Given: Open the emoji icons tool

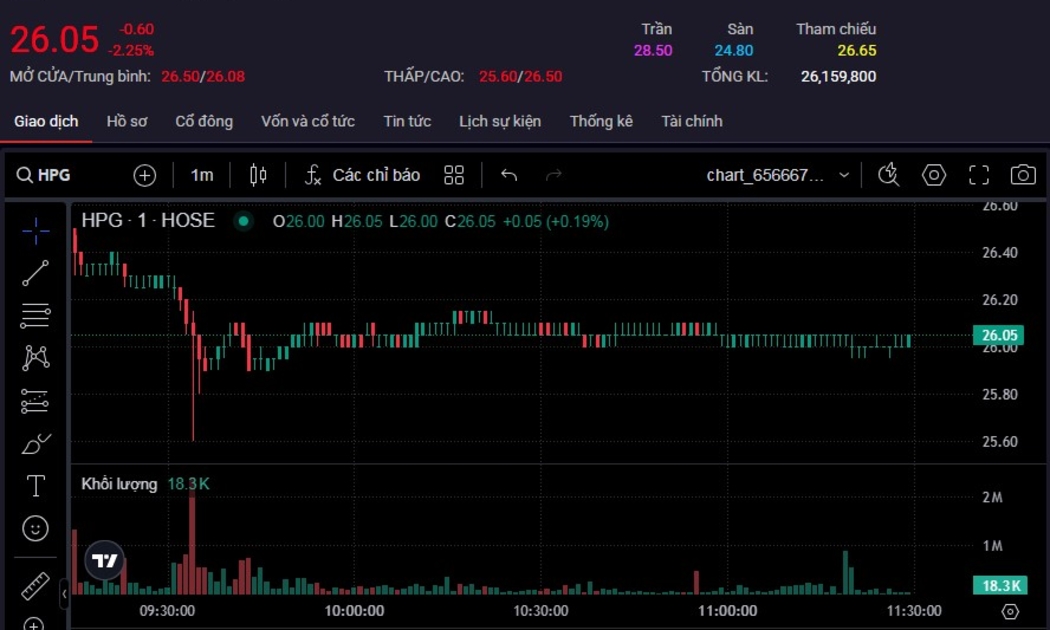Looking at the screenshot, I should [35, 528].
